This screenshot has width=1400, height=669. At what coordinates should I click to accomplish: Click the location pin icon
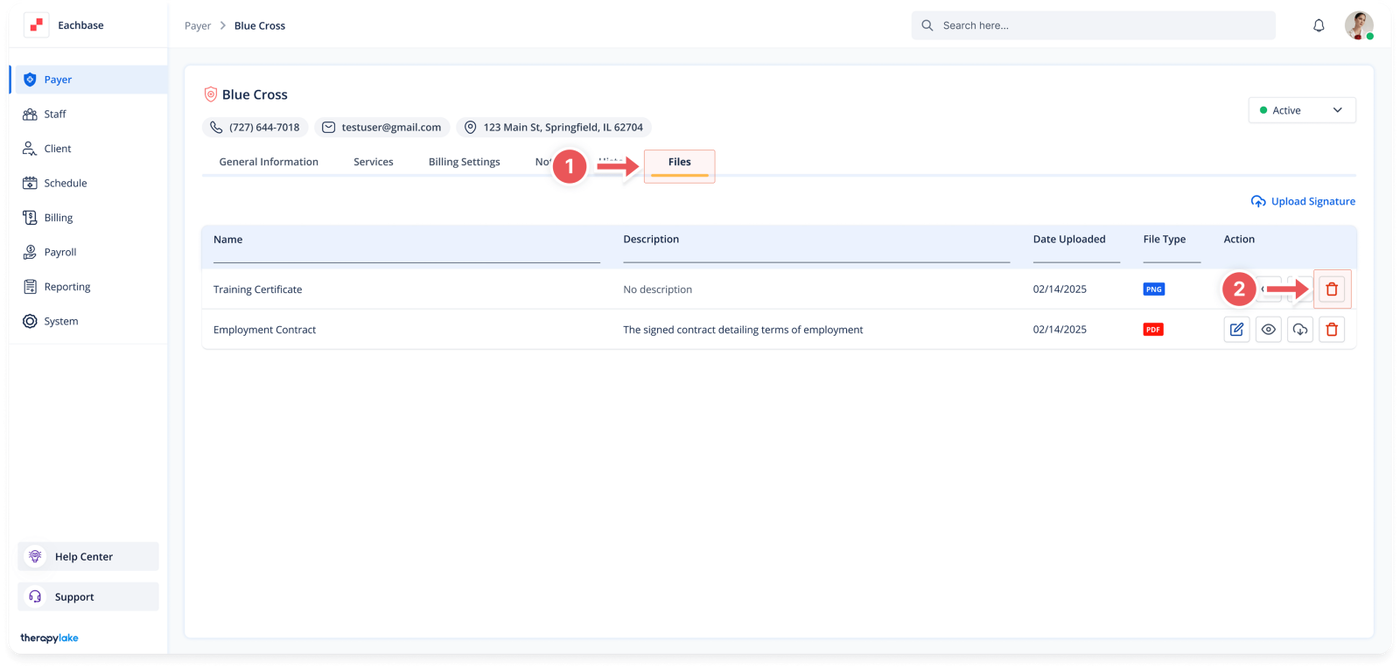coord(470,127)
